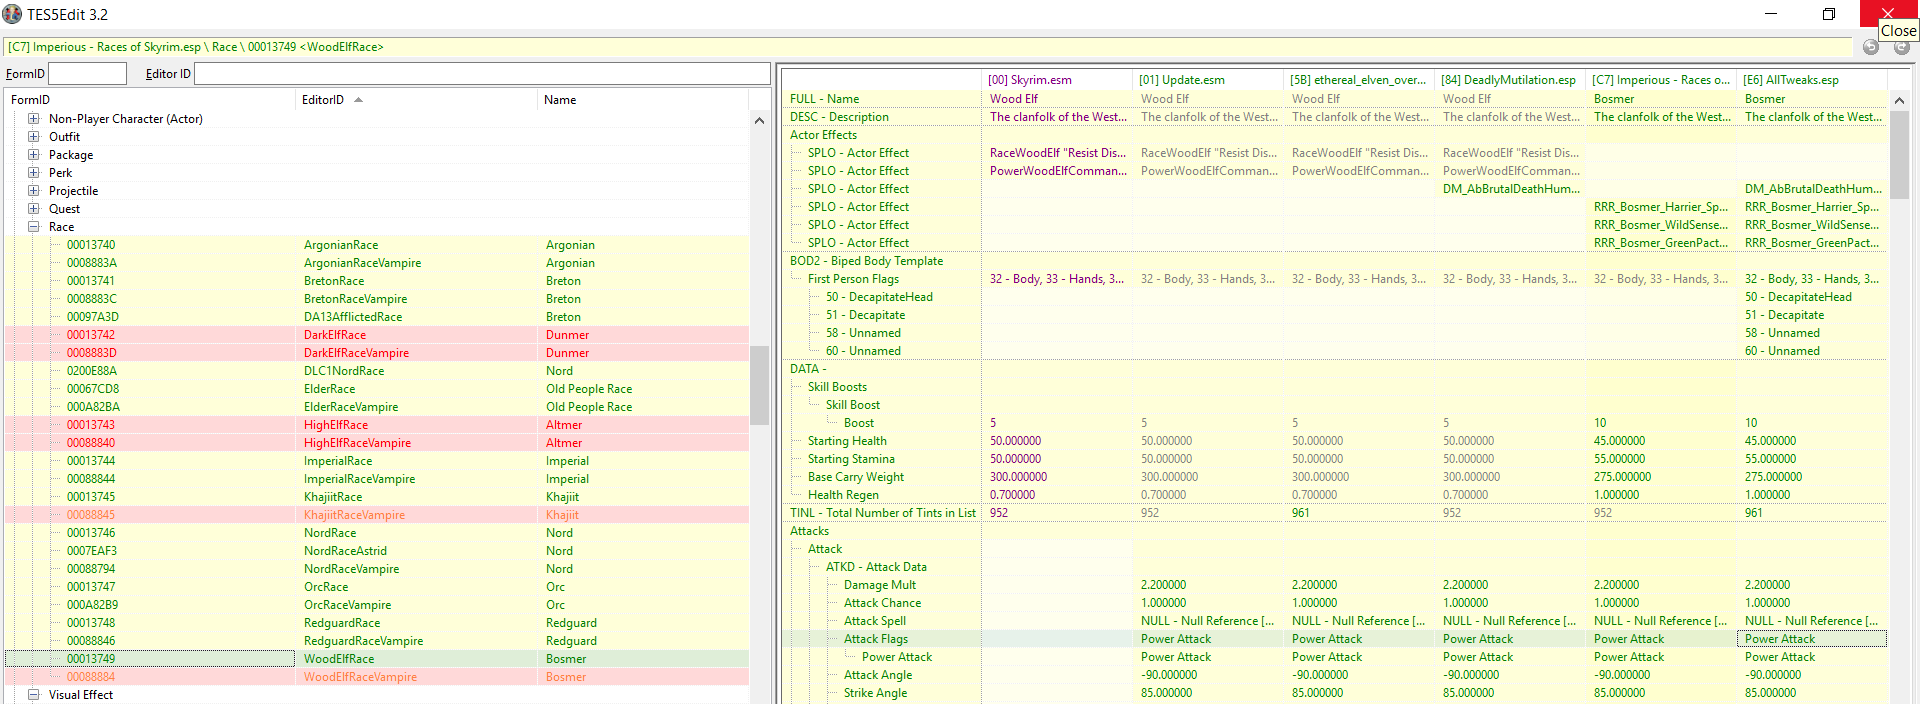Expand the Quest tree node
Screen dimensions: 1920x704
pos(33,209)
